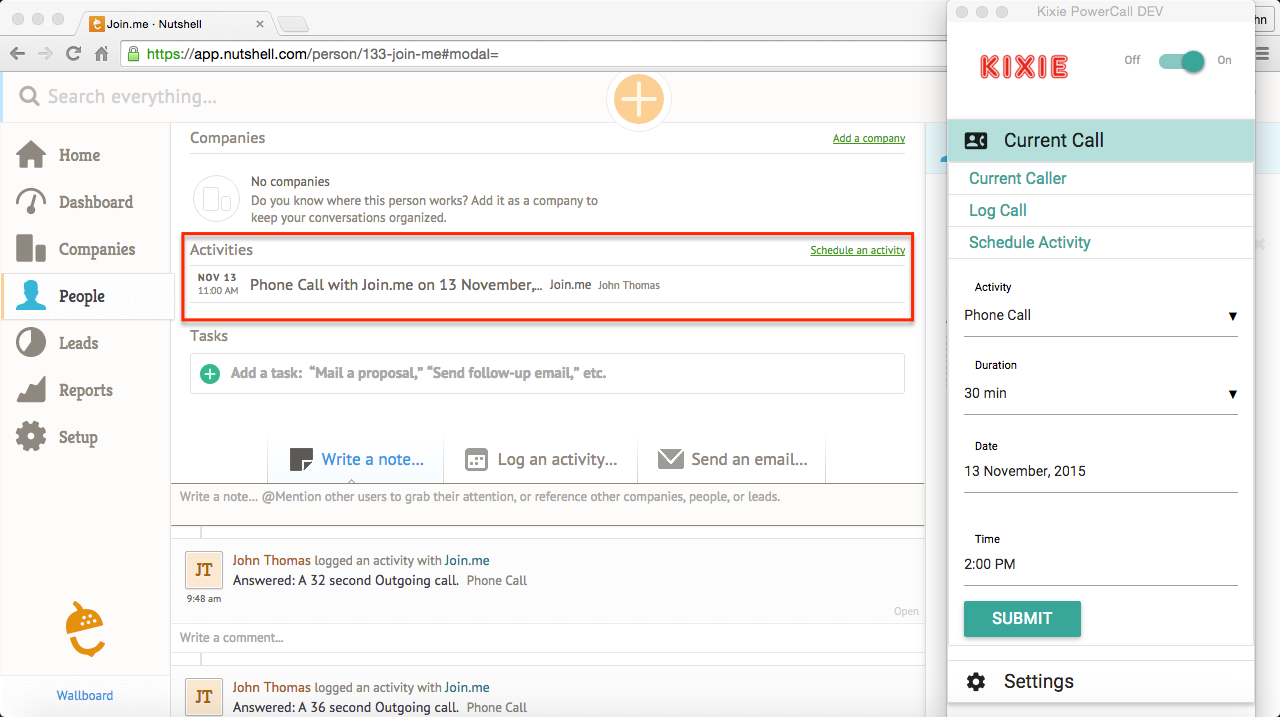Image resolution: width=1280 pixels, height=717 pixels.
Task: Open the Current Call section in Kixie
Action: 1101,141
